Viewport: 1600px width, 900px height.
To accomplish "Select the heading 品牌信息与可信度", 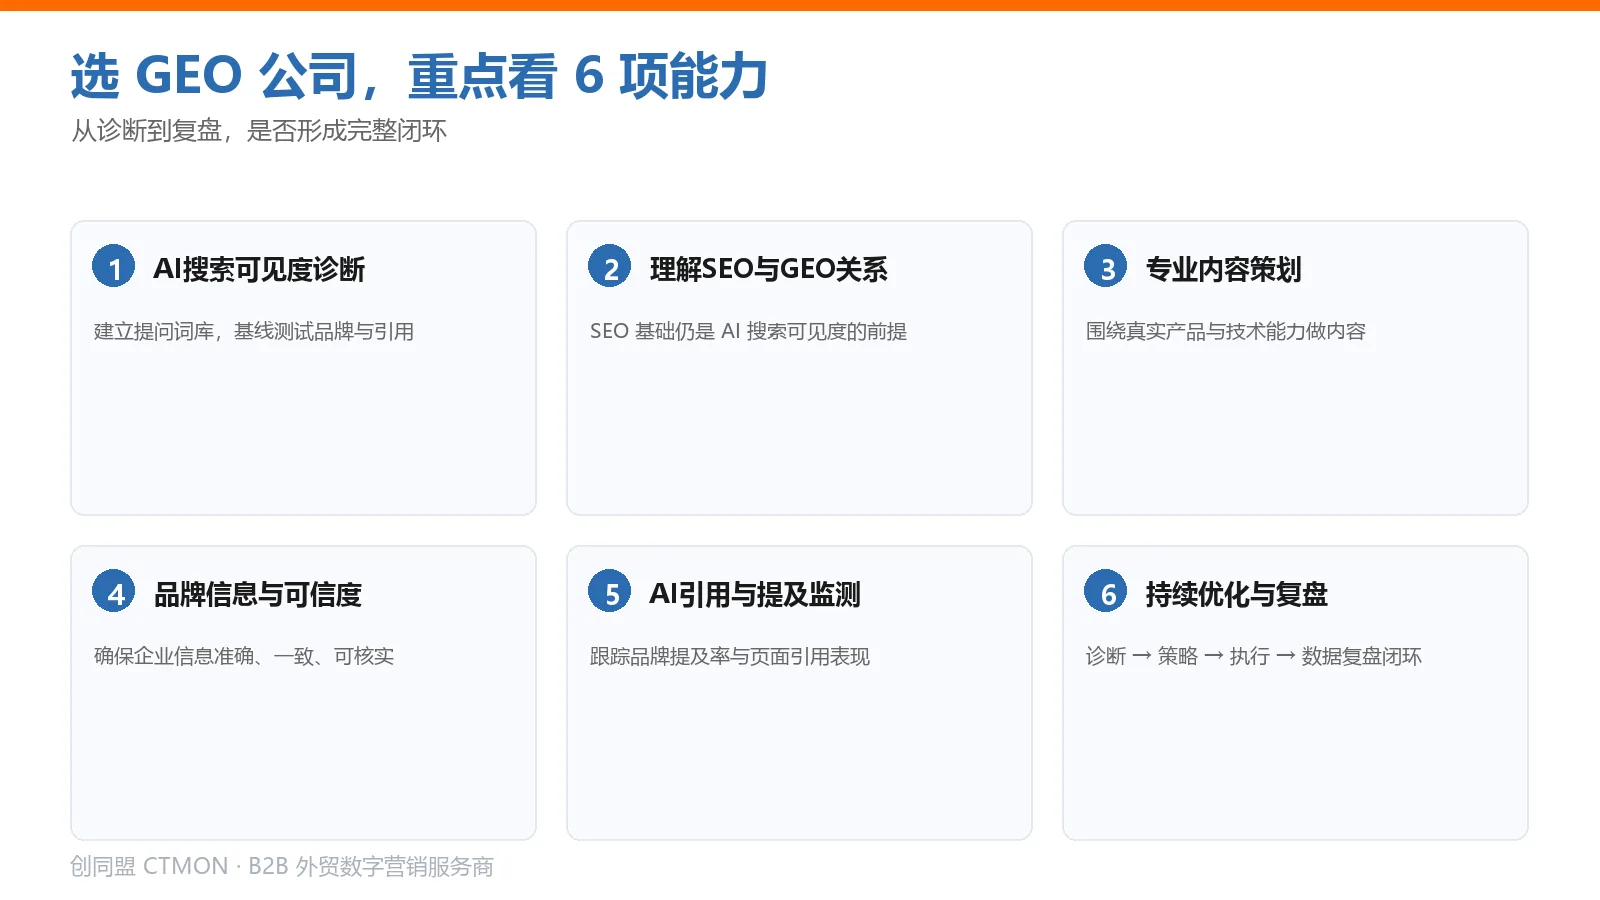I will 258,594.
